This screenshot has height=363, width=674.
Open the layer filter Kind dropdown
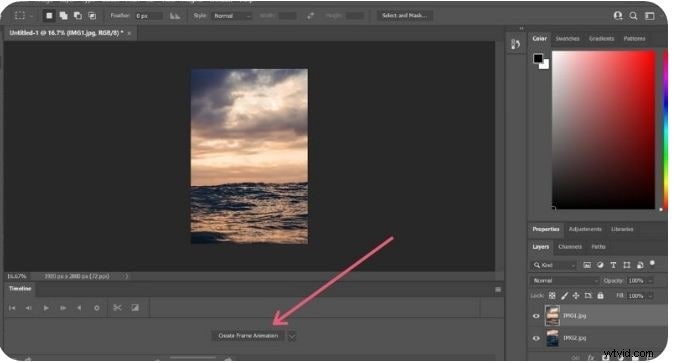tap(554, 265)
